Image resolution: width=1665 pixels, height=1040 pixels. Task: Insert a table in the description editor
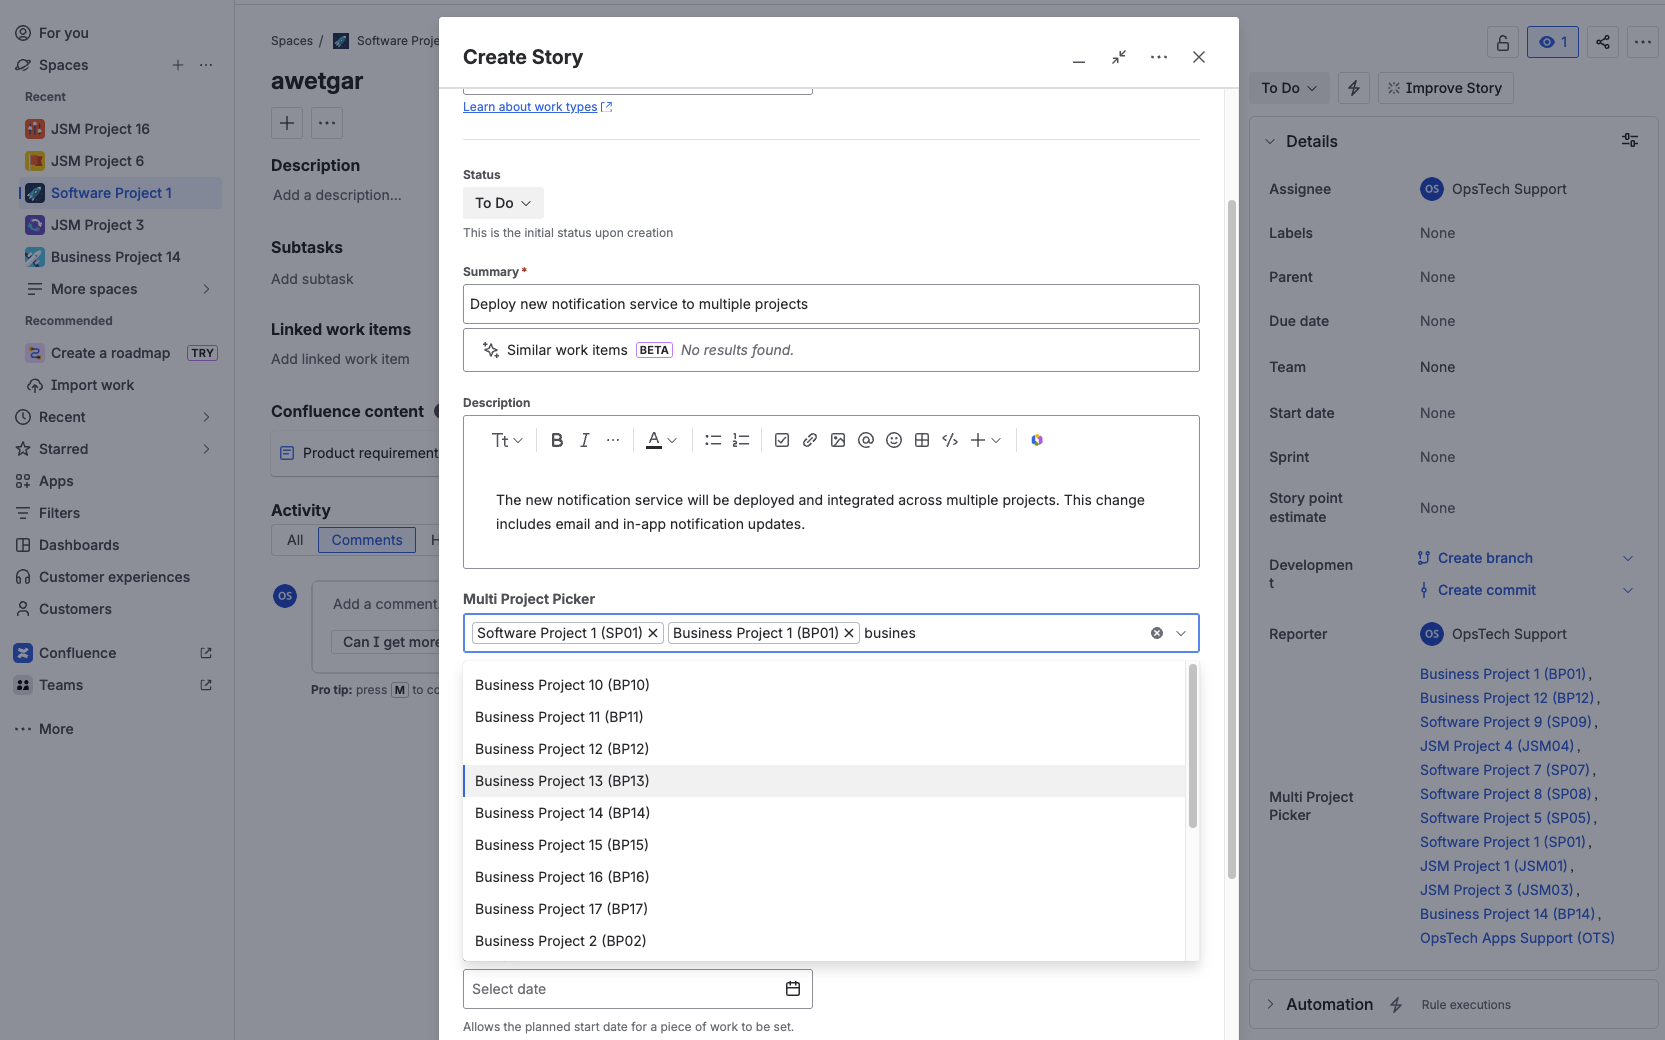[921, 440]
